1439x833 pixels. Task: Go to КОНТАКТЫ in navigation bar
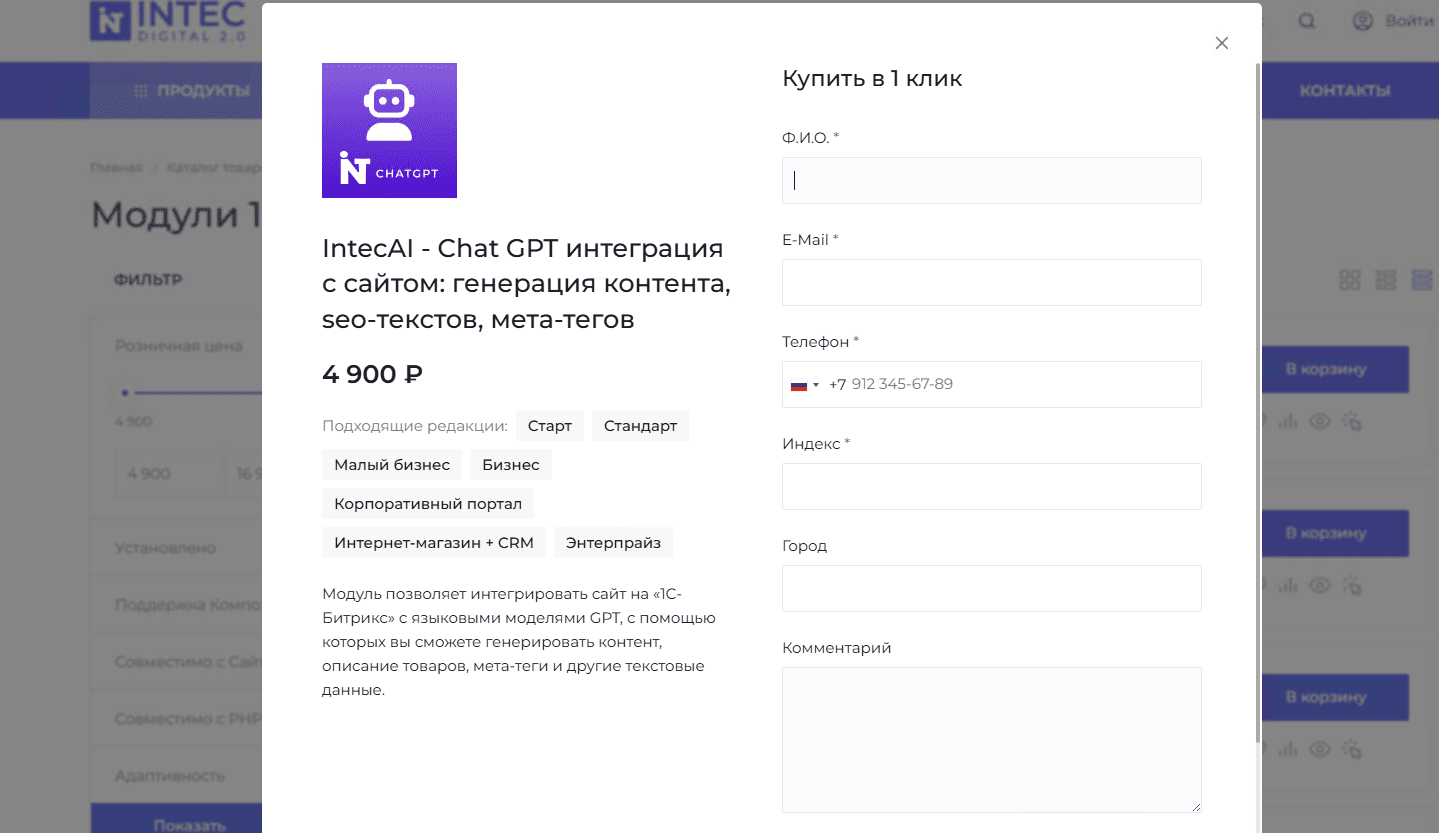coord(1344,91)
